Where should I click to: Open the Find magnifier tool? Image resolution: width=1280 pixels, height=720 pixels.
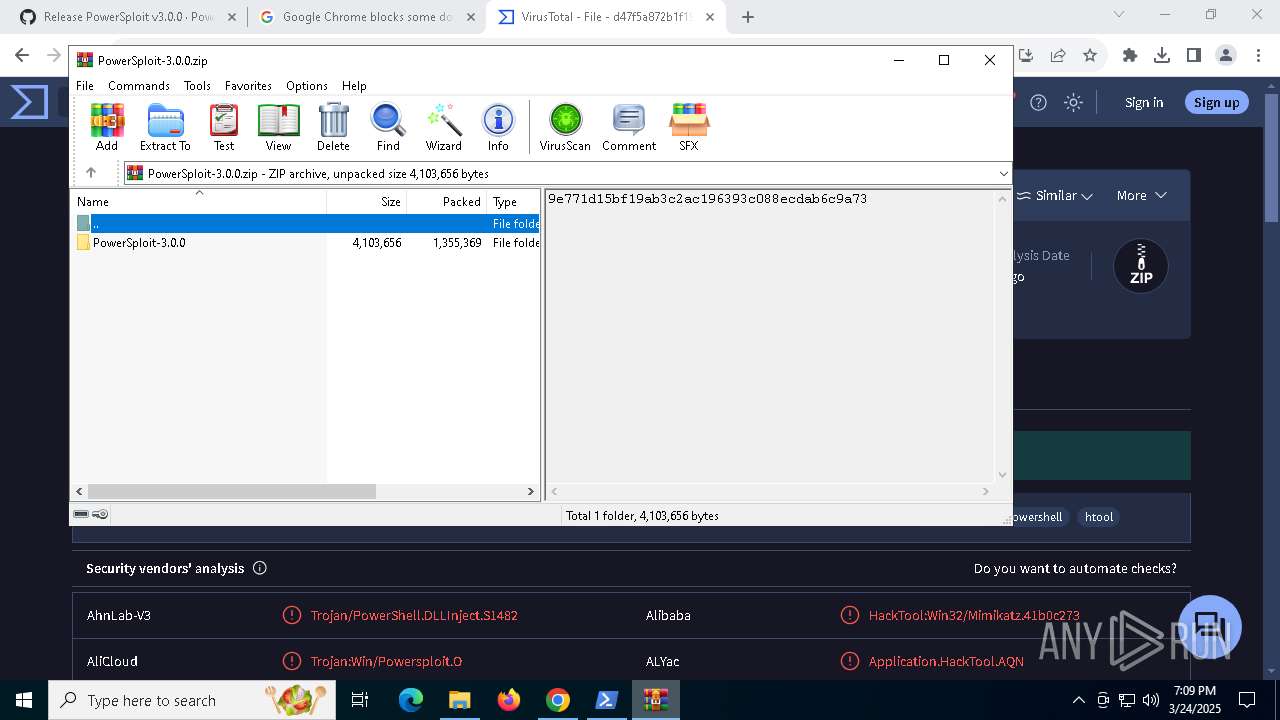(x=388, y=127)
